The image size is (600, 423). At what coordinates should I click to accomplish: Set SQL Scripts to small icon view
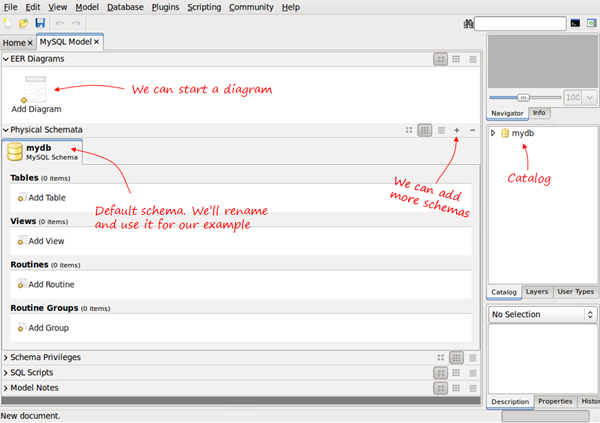456,373
